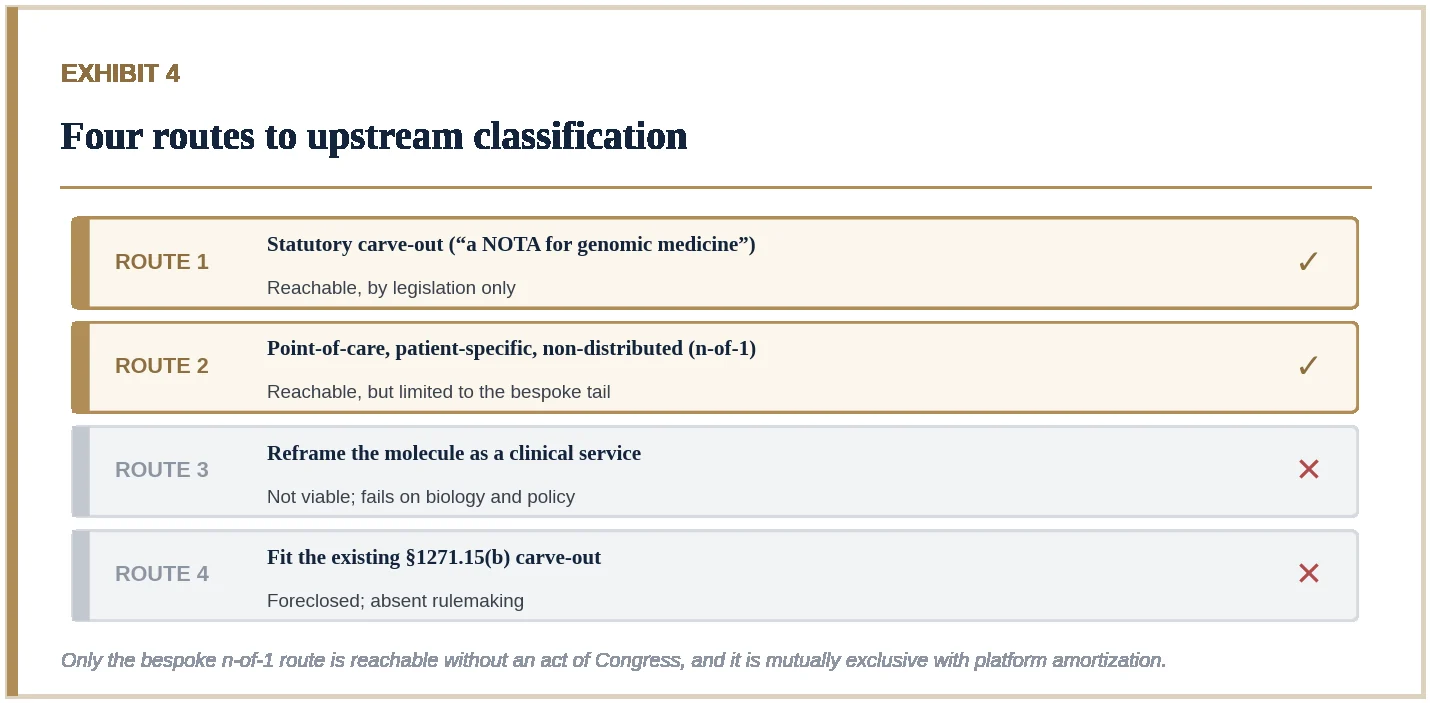Select the ROUTE 3 label

(x=162, y=470)
